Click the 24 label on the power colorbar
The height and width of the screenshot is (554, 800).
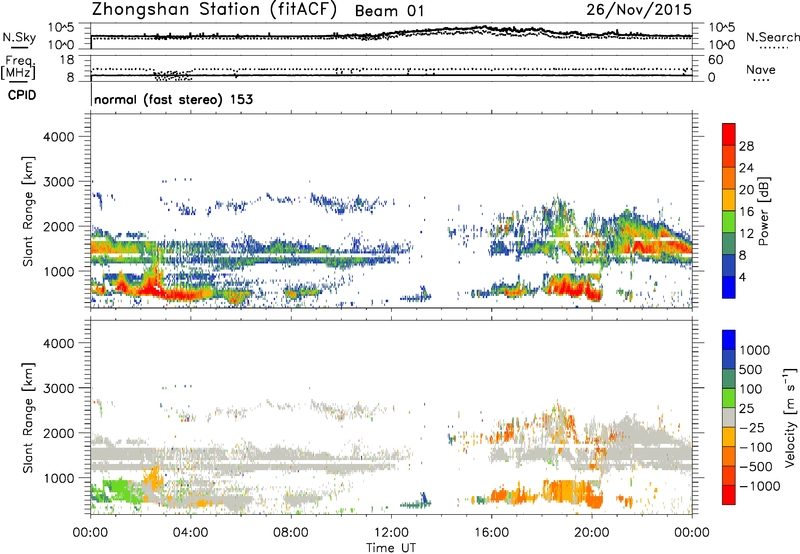(x=746, y=168)
